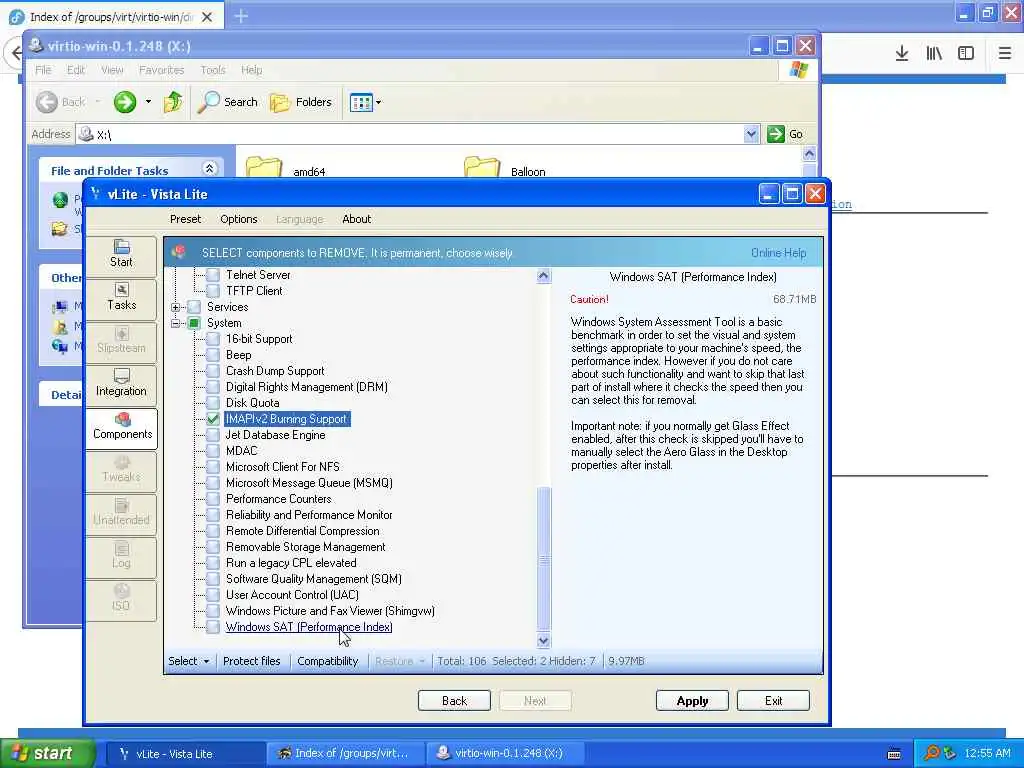Check the 16-bit Support checkbox
This screenshot has height=768, width=1024.
point(213,339)
